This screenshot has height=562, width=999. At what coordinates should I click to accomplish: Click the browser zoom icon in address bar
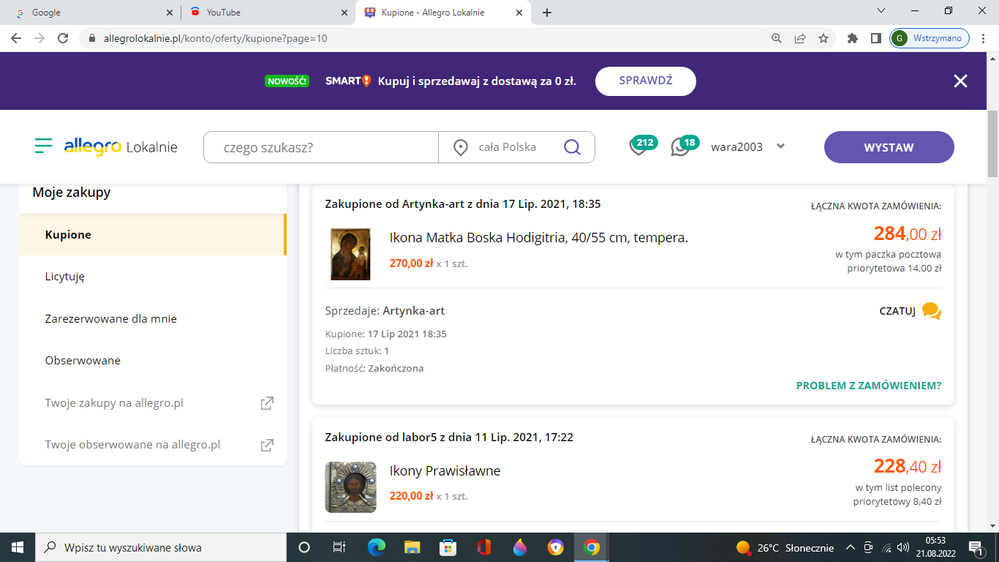coord(776,38)
